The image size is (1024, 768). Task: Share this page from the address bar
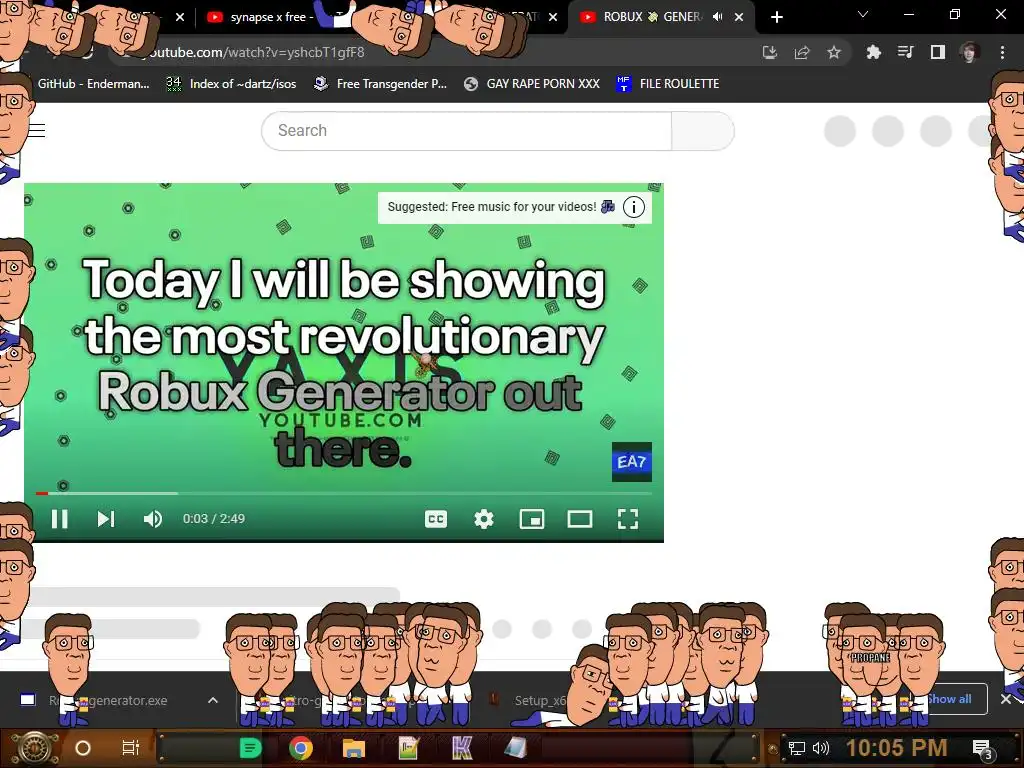point(802,52)
